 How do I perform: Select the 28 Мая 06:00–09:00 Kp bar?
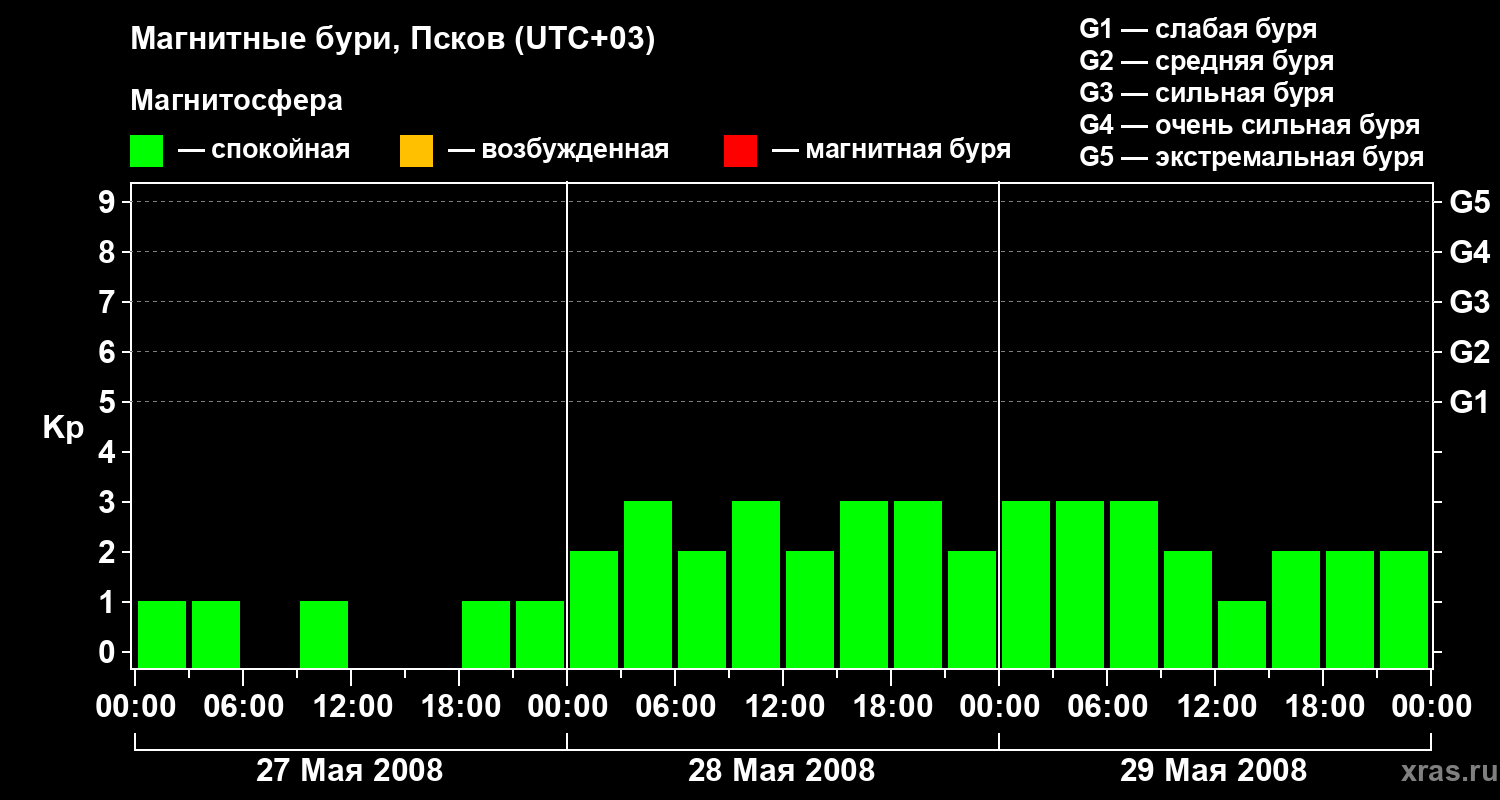pos(702,609)
